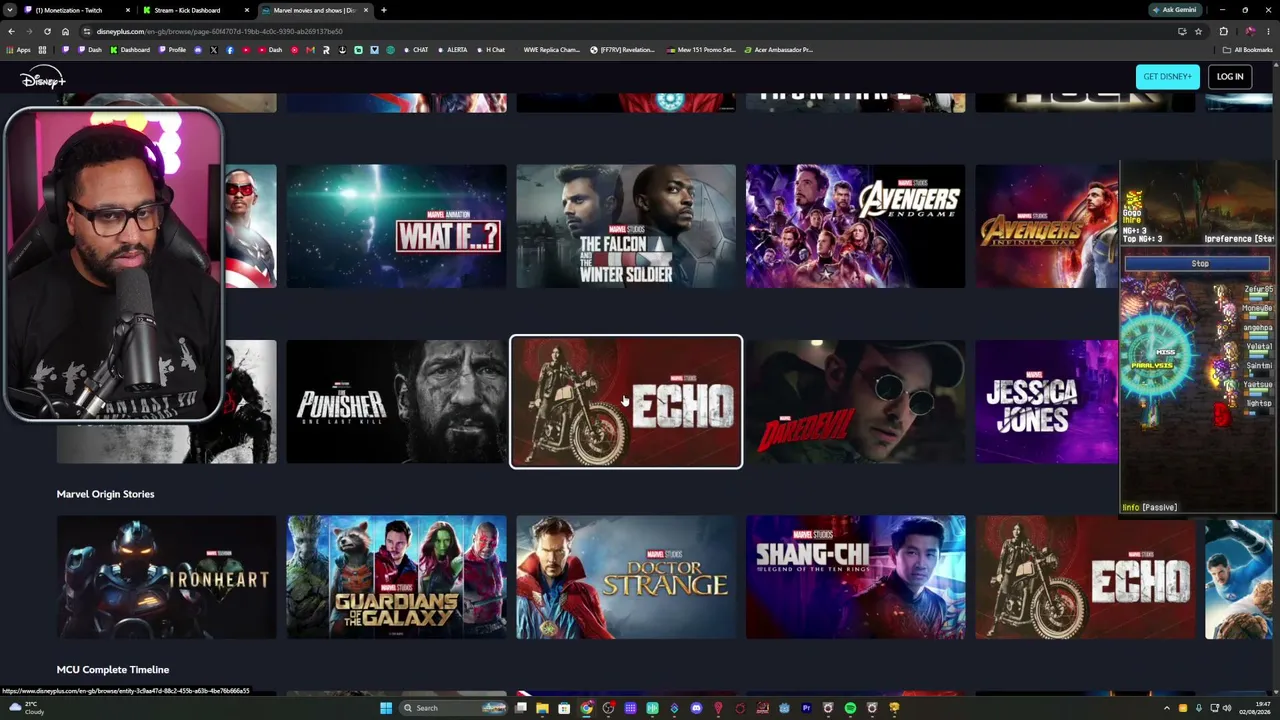
Task: Switch to the Monetization - Twitch tab
Action: [x=76, y=10]
